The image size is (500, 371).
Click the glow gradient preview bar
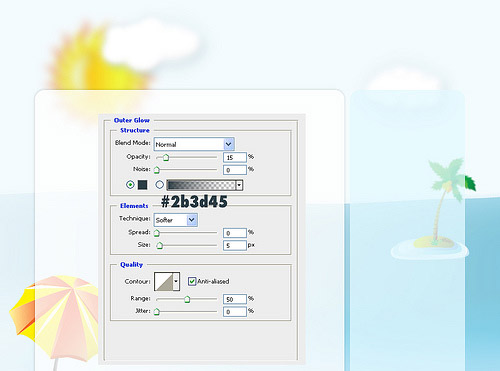click(x=201, y=185)
